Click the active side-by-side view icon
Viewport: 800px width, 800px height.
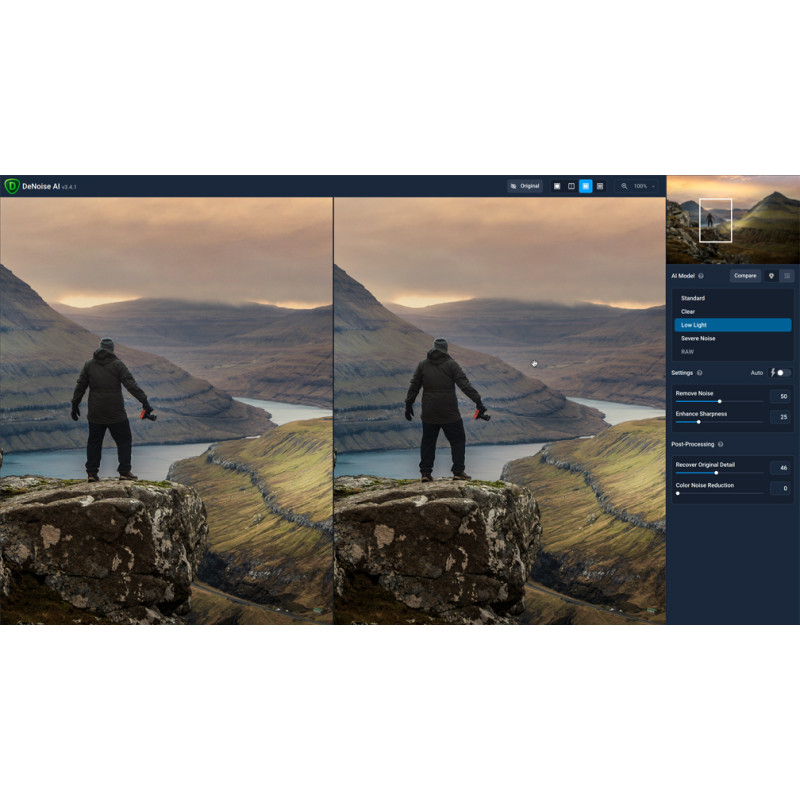coord(586,186)
